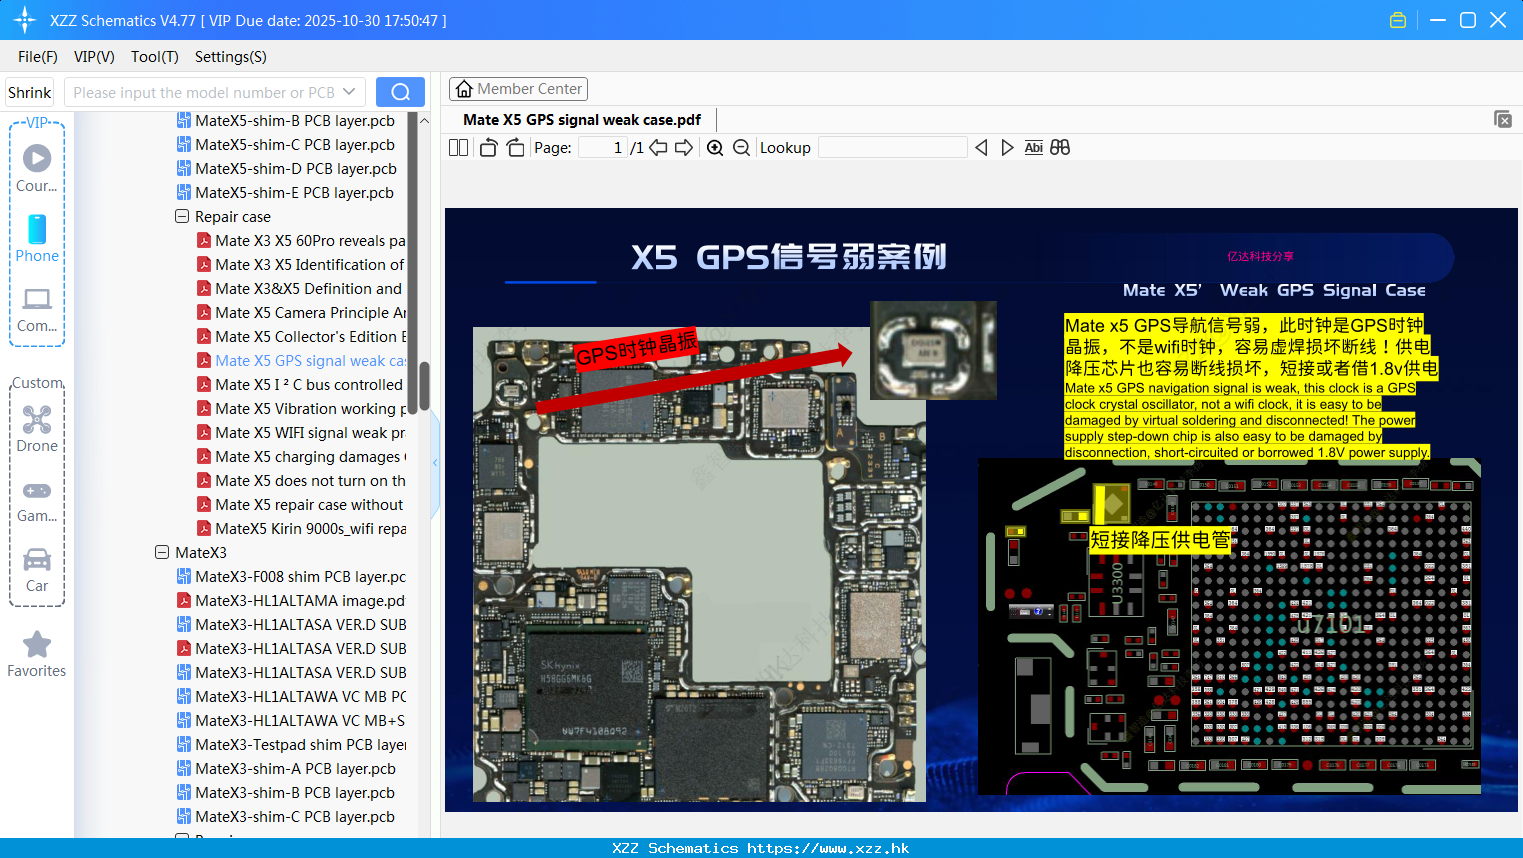Rotate the page clockwise
Viewport: 1523px width, 858px height.
point(515,148)
